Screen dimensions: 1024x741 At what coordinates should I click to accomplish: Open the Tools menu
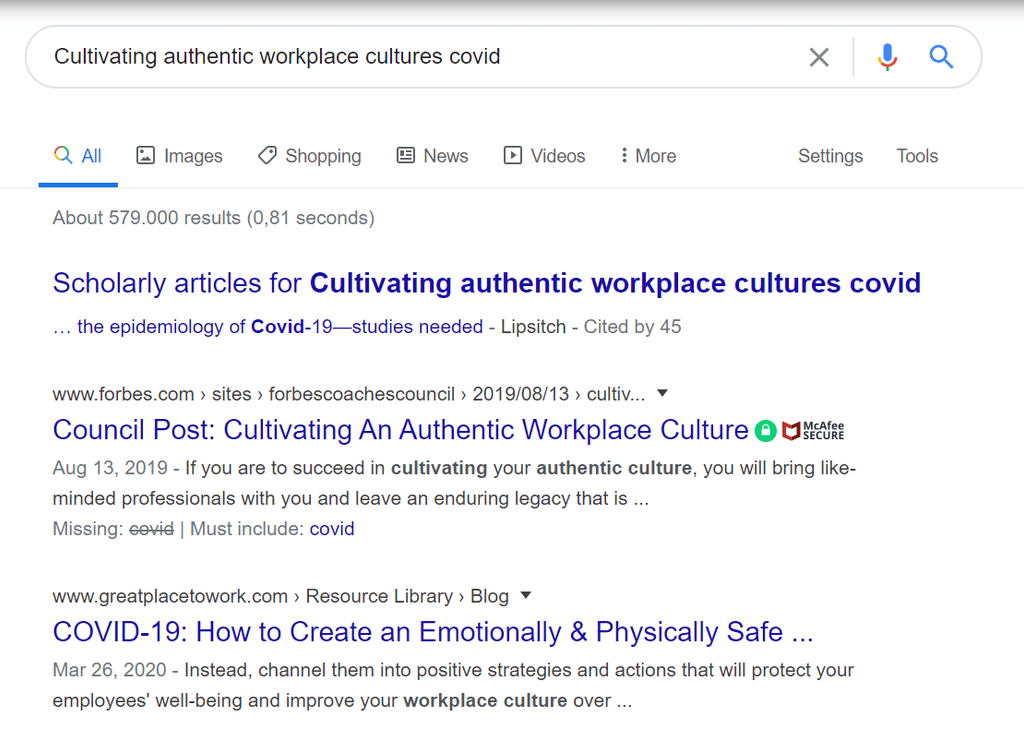(917, 156)
